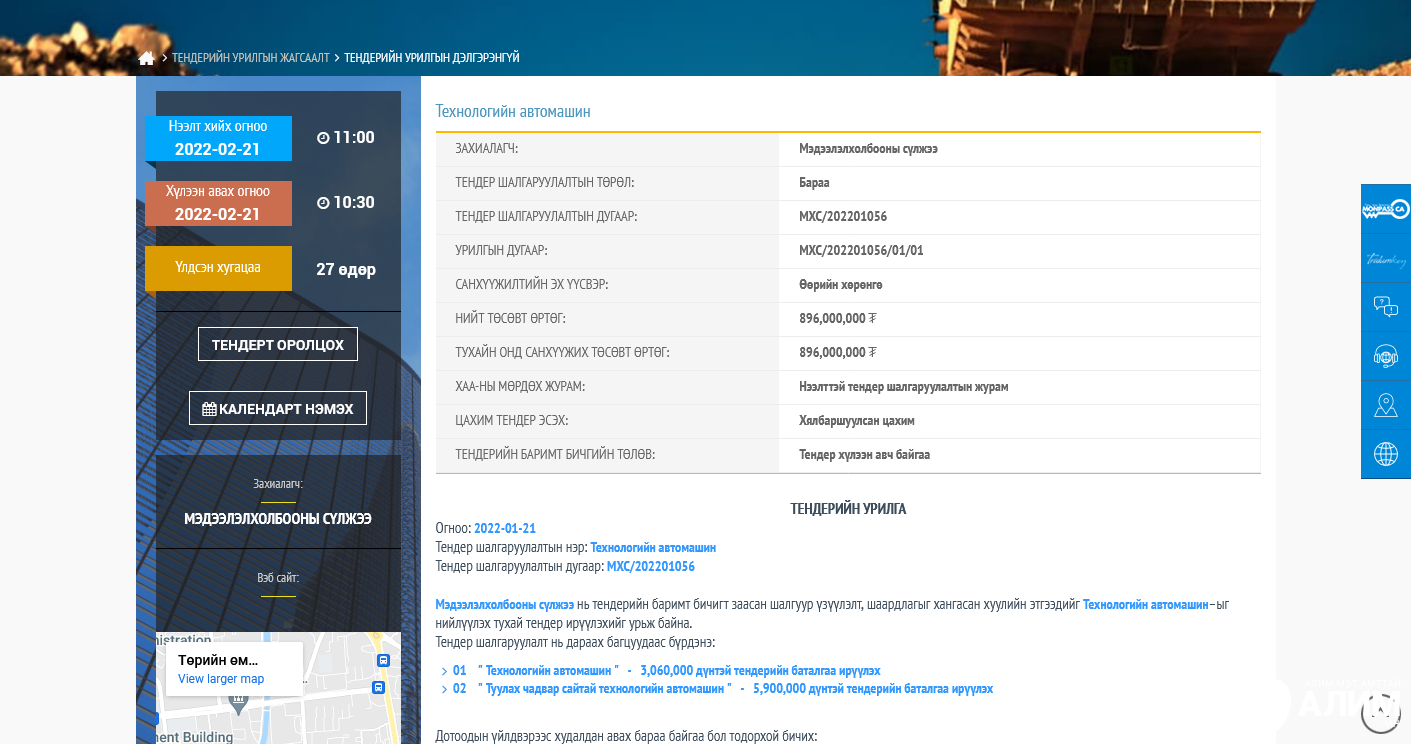Click the Технологийн автомашин page heading
Screen dimensions: 1411x744
pos(513,111)
